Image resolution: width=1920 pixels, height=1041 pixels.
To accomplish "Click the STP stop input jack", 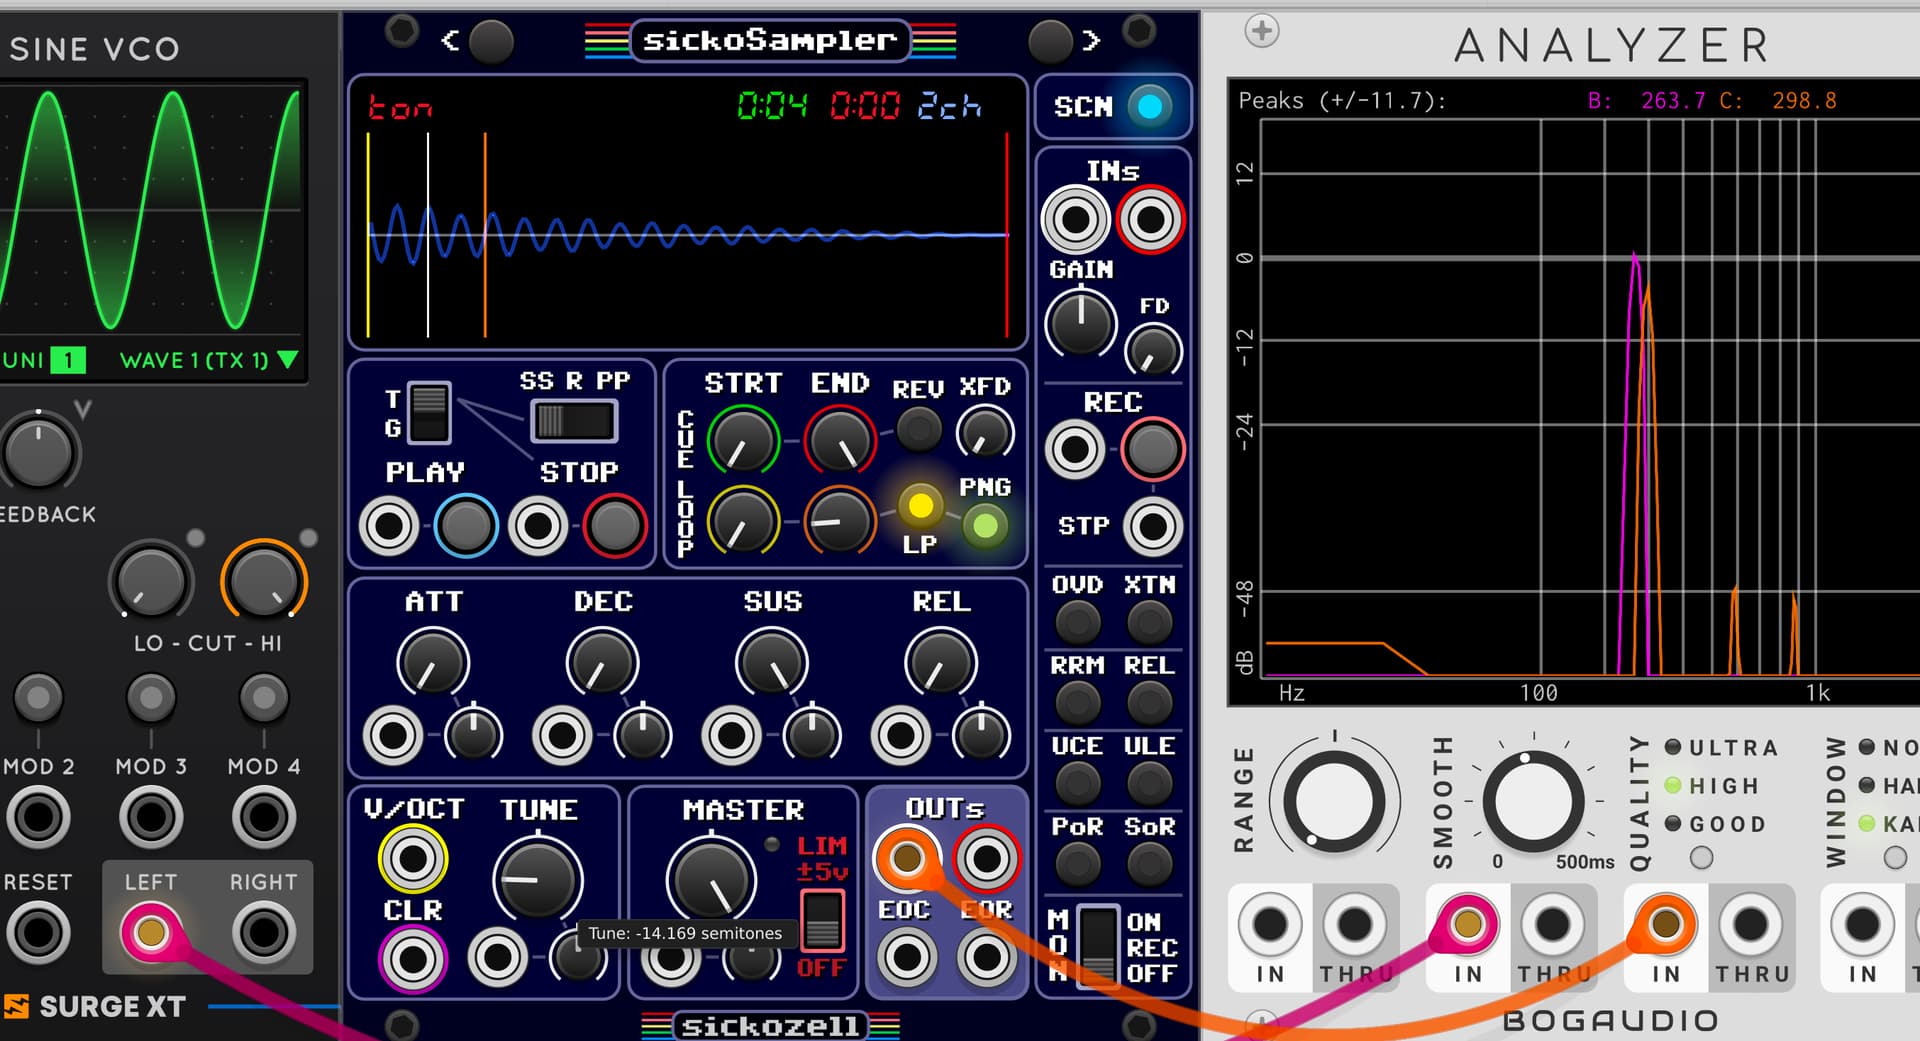I will 1153,526.
